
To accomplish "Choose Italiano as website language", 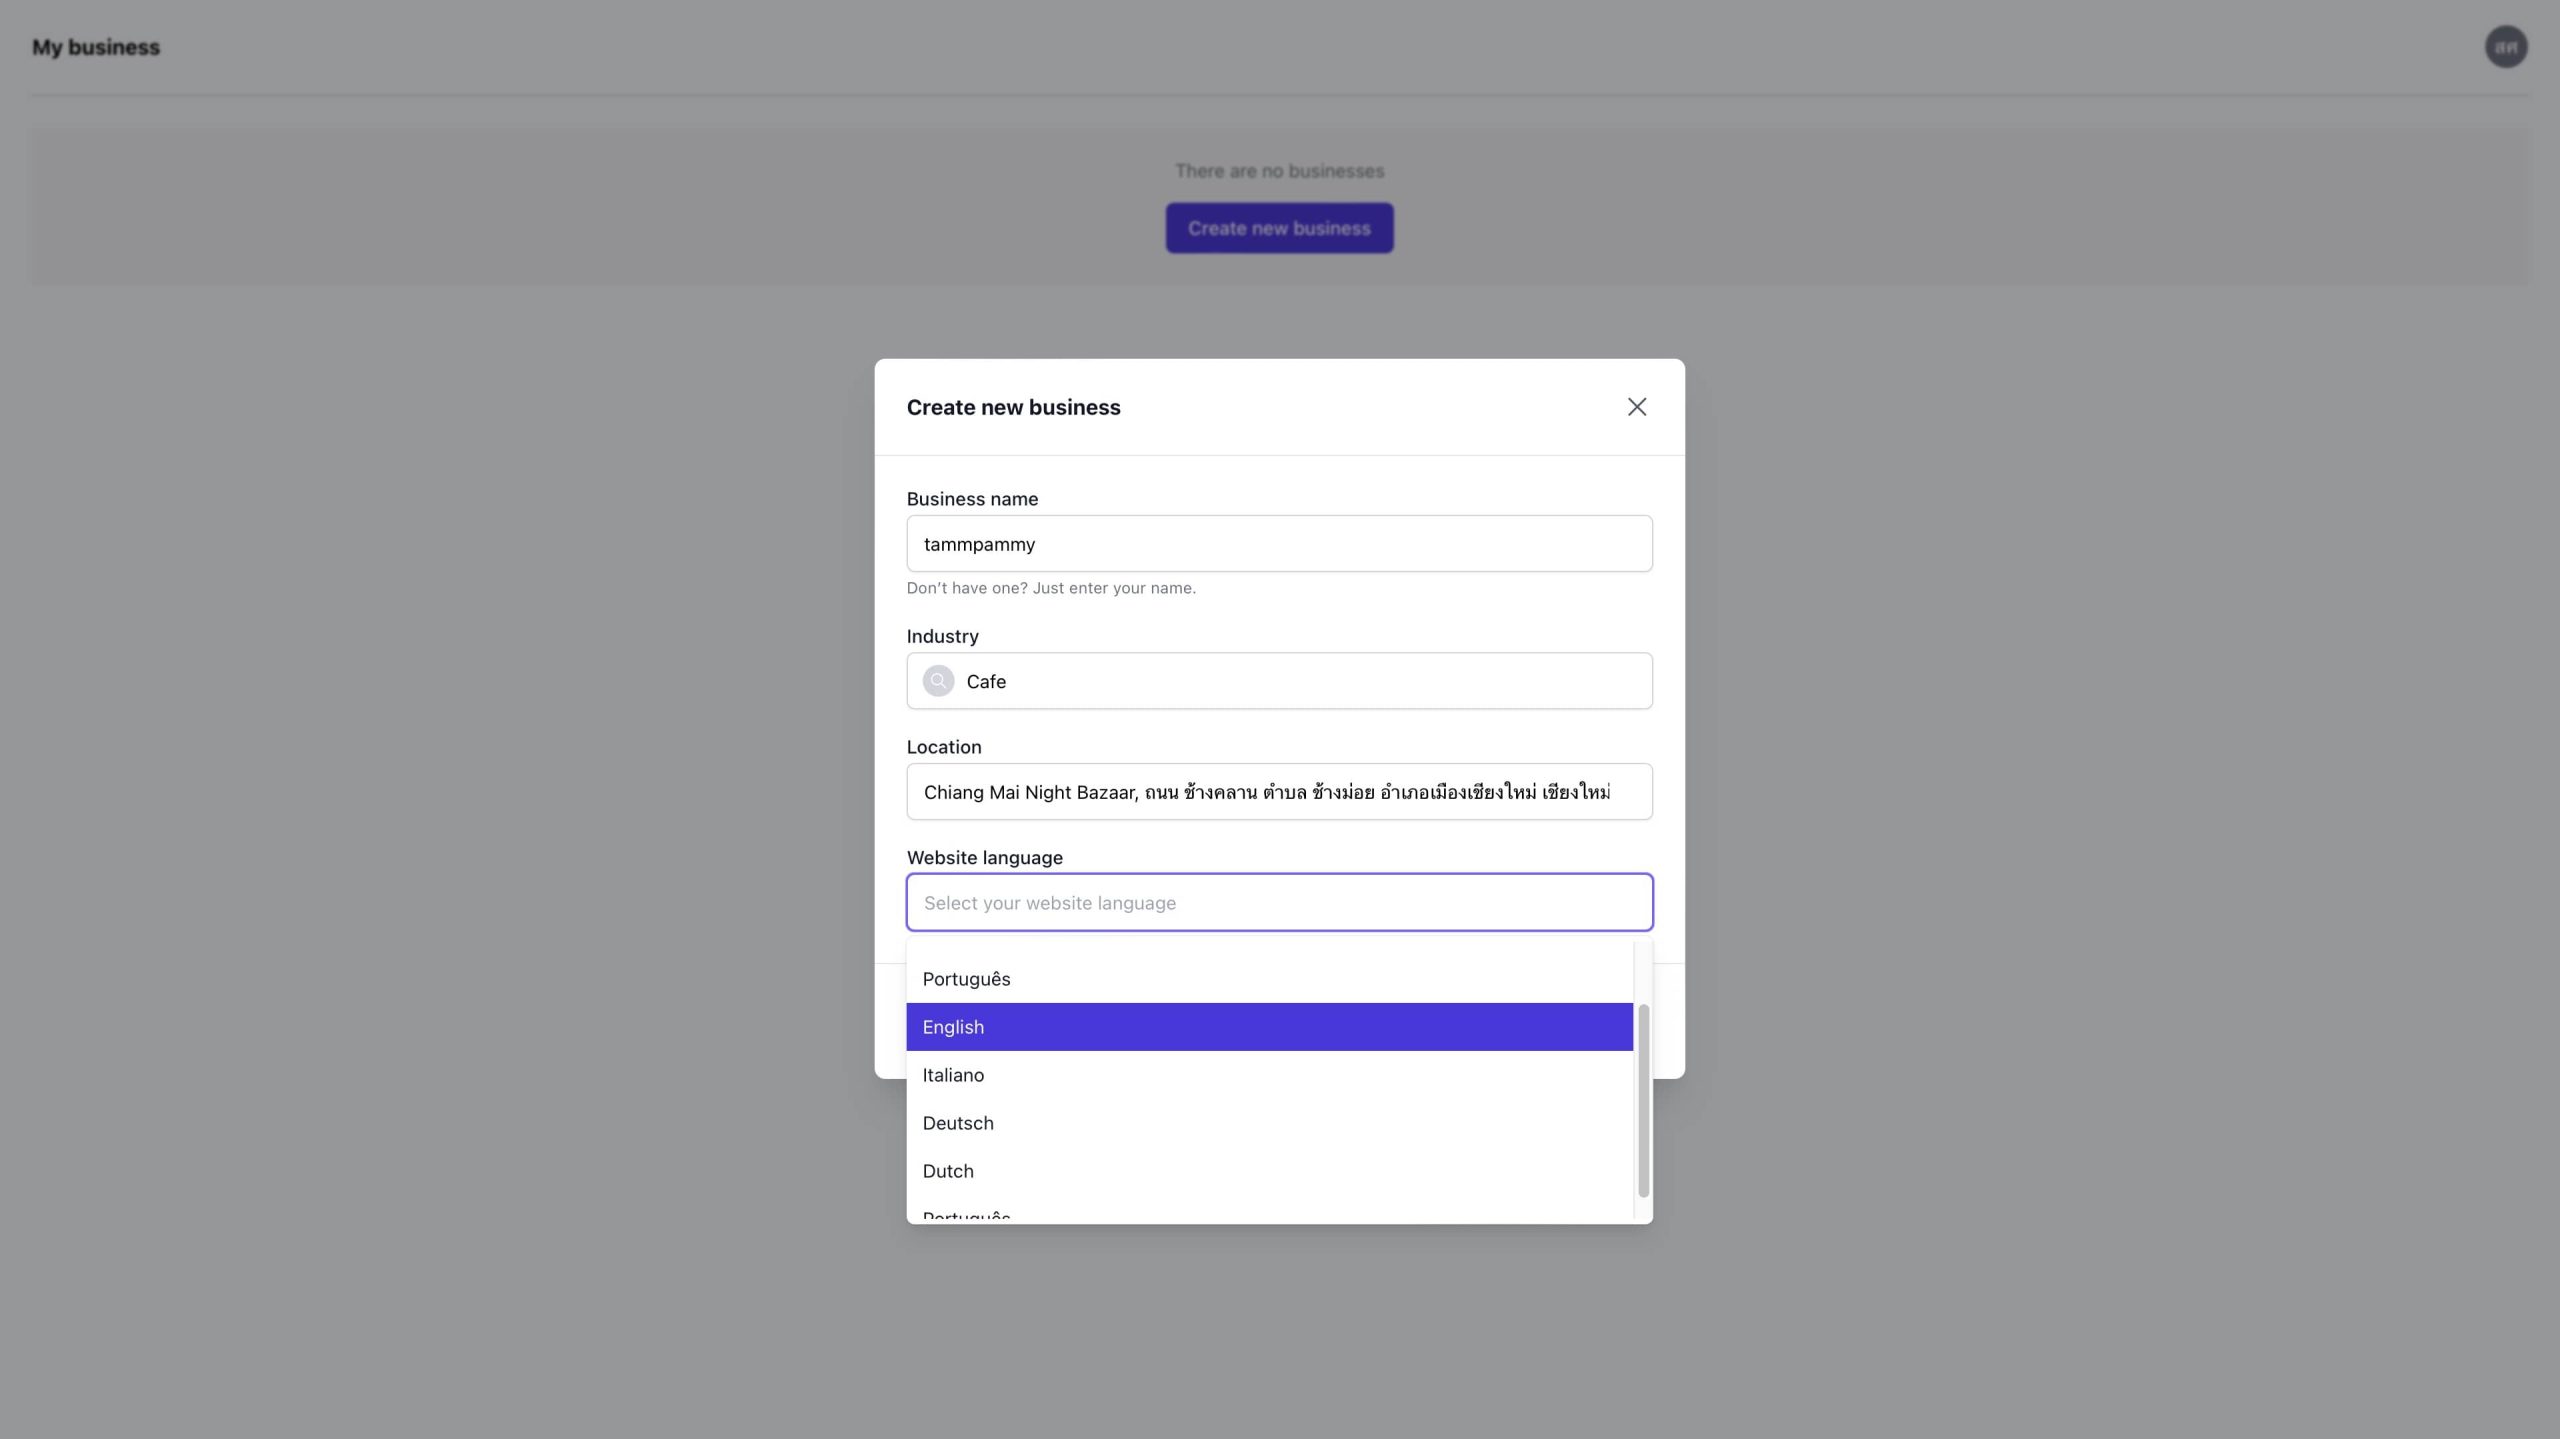I will tap(1269, 1075).
